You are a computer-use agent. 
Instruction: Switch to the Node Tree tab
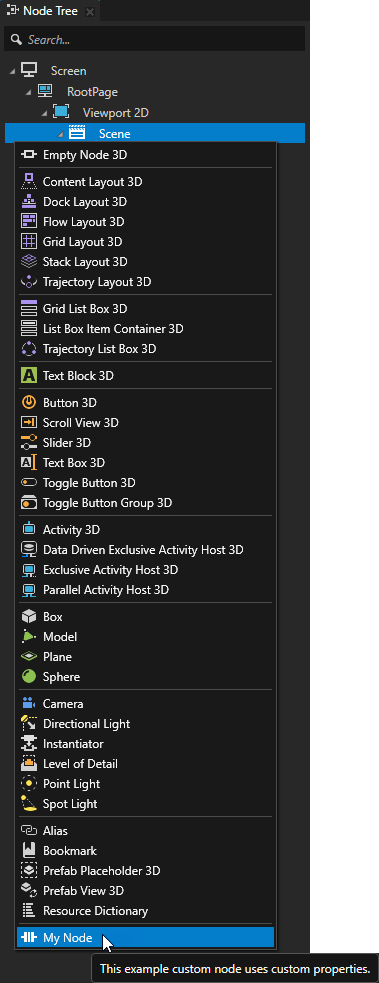49,11
